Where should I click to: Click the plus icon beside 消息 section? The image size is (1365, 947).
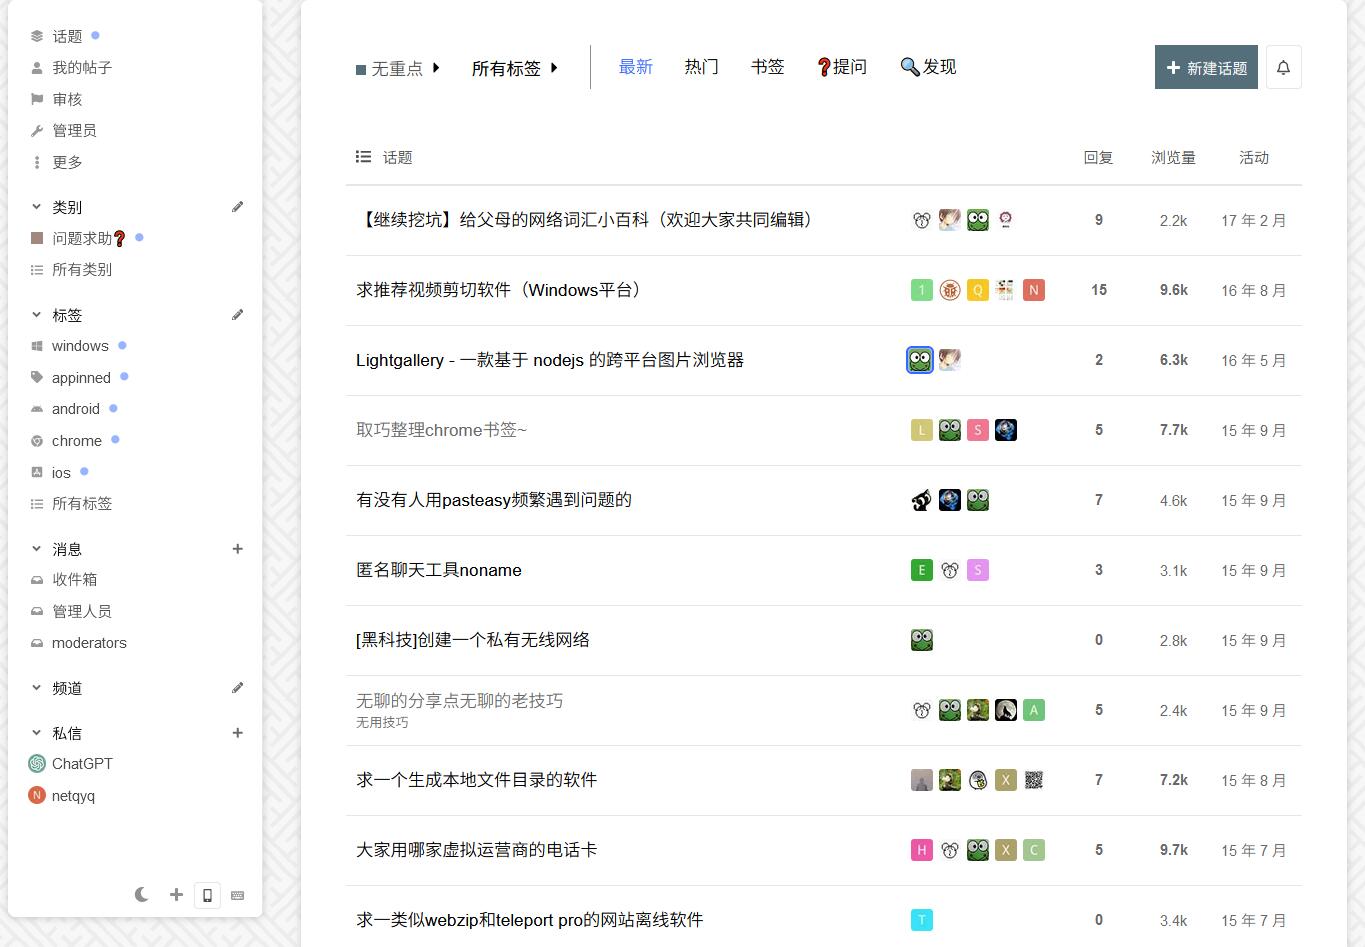(237, 549)
